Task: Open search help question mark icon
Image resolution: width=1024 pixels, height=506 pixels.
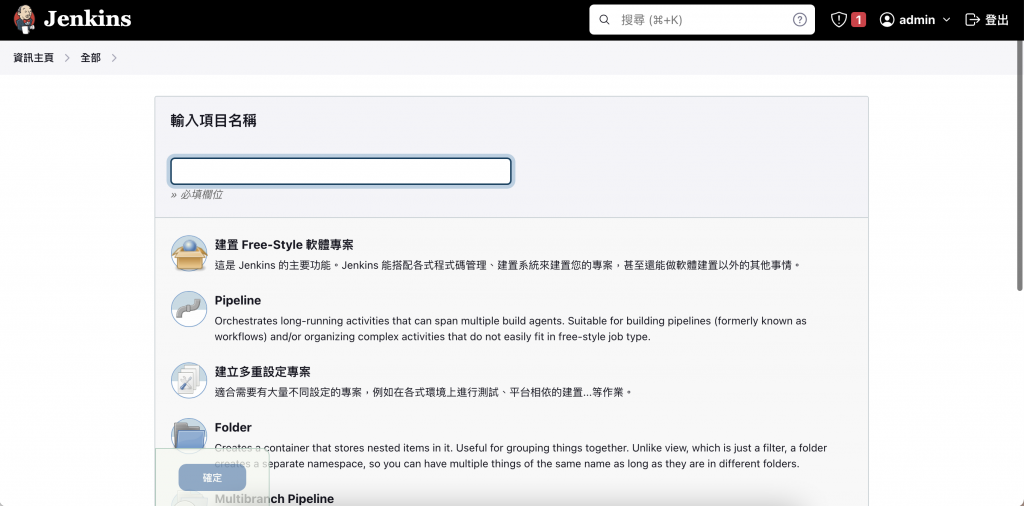Action: click(x=799, y=20)
